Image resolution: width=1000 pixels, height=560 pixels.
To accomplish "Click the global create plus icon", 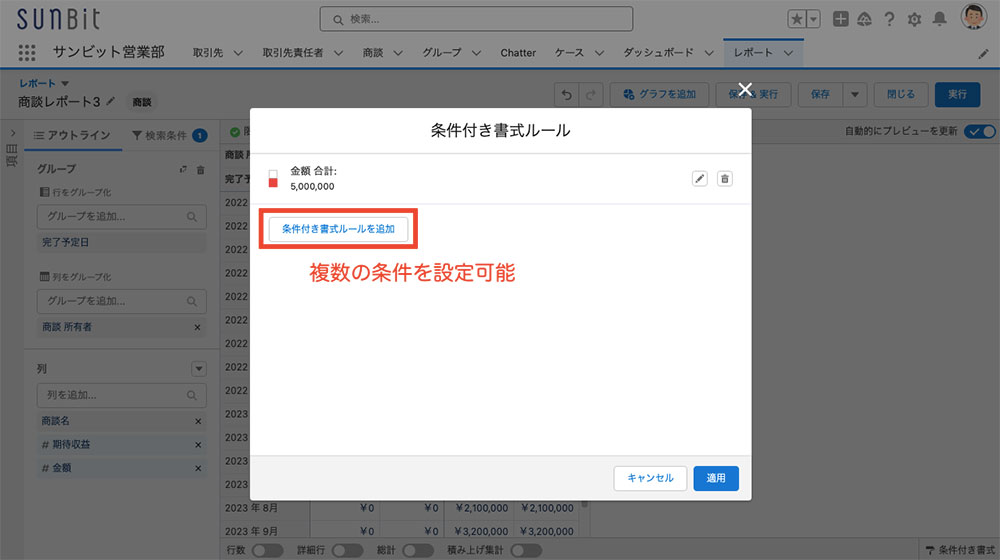I will pos(841,19).
